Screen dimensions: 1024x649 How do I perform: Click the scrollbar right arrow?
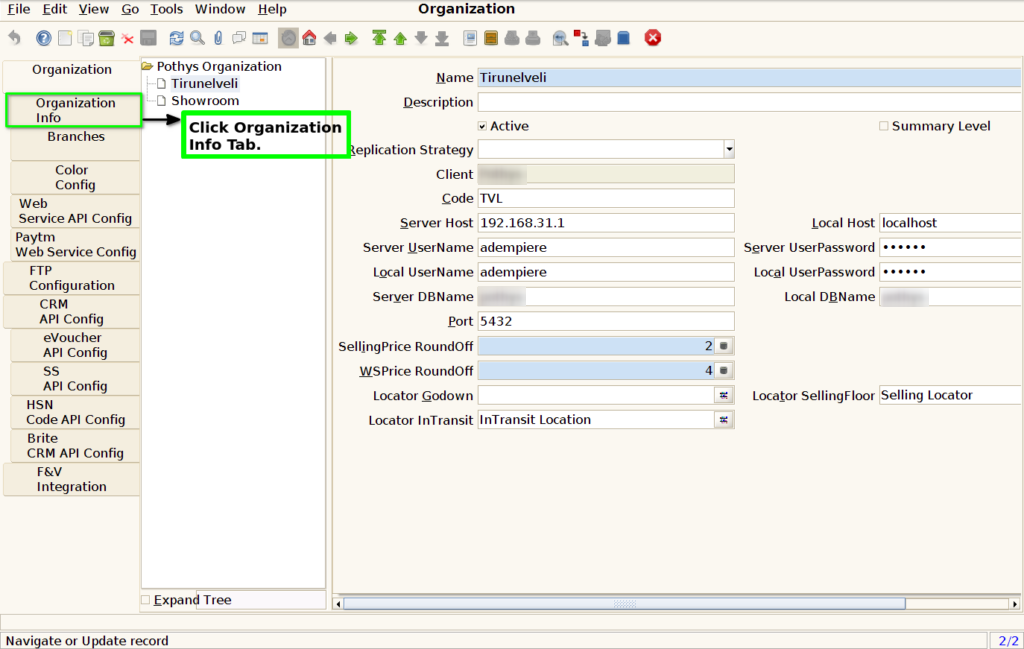point(1015,604)
